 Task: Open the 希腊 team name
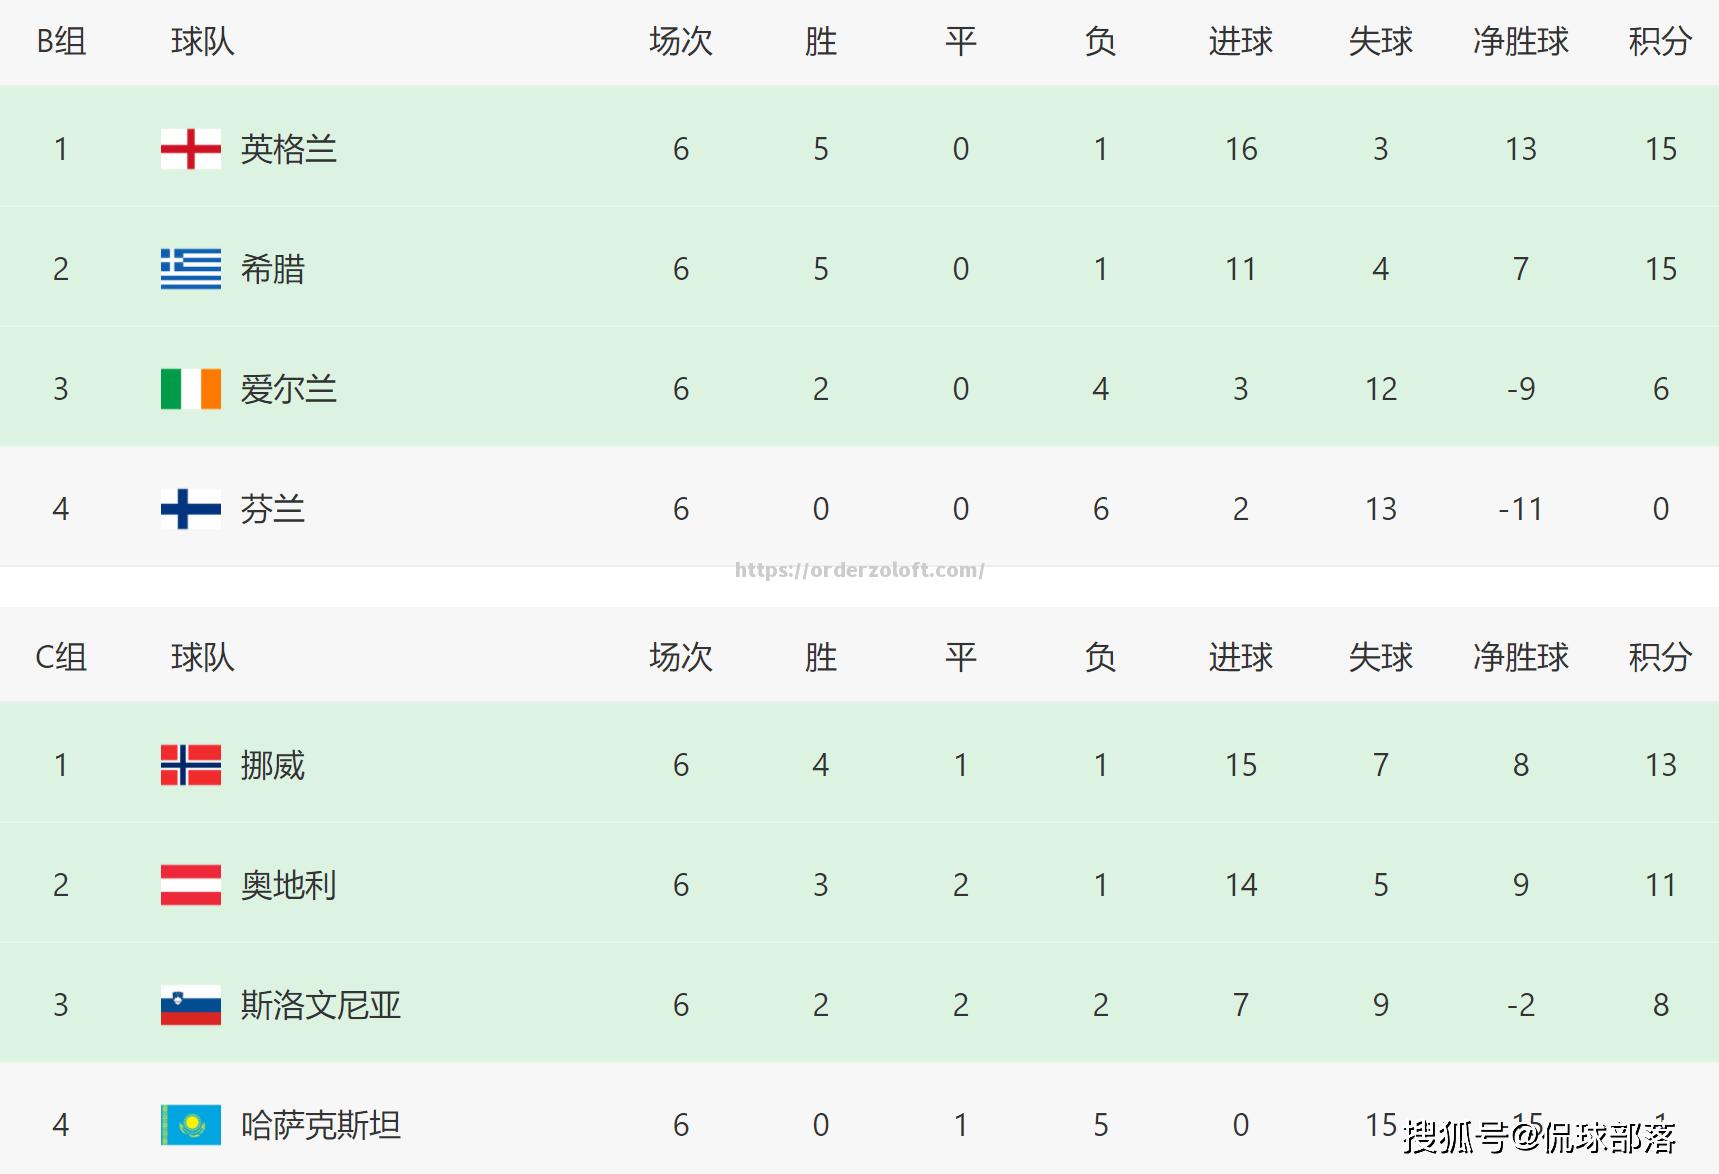272,269
